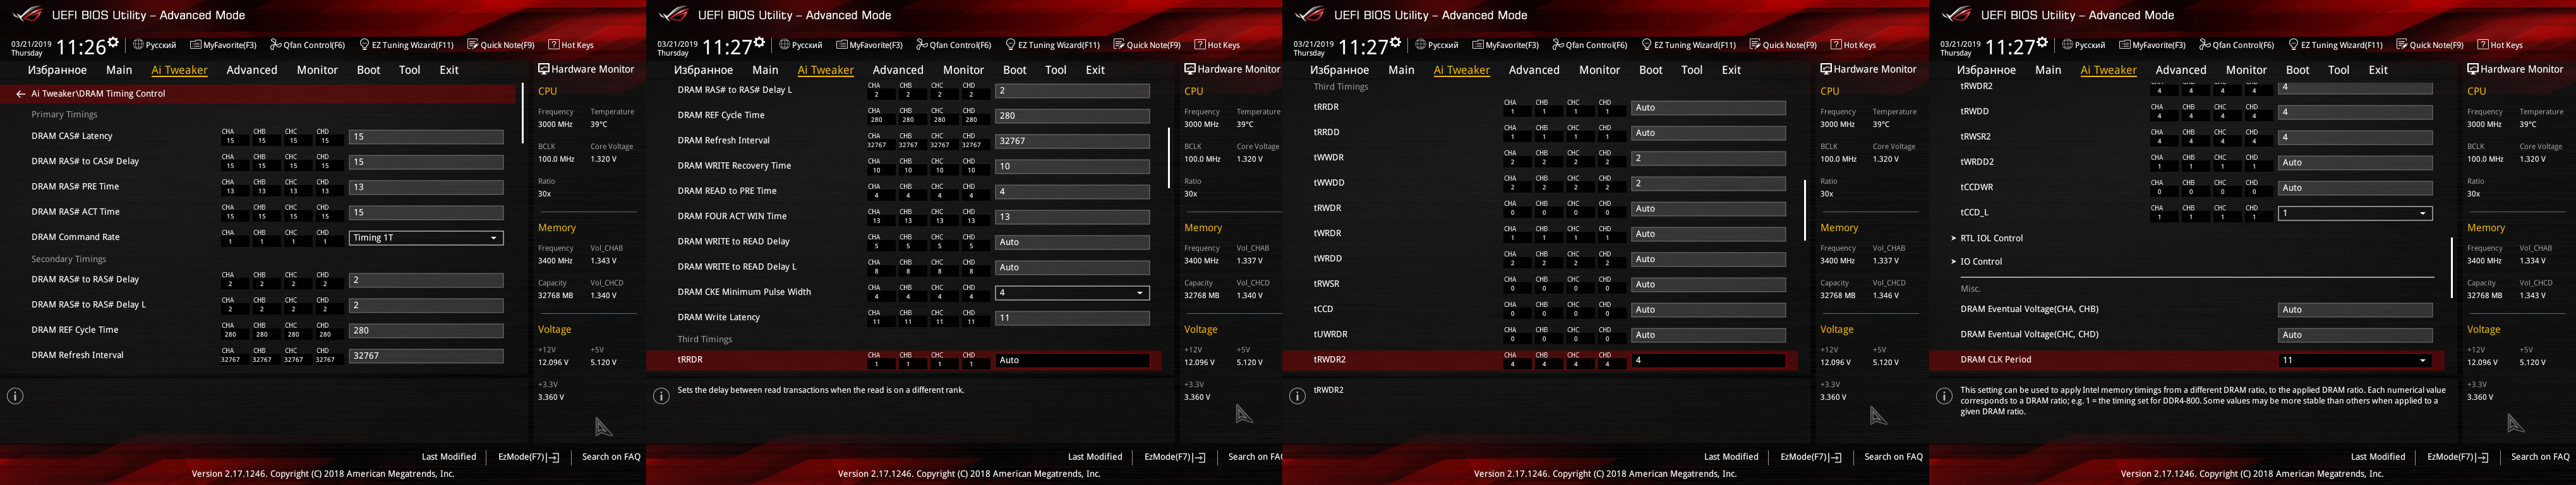Switch to EzMode(F7) in the DRAM Write Latency screen
Screen dimensions: 2576x485
click(1175, 457)
